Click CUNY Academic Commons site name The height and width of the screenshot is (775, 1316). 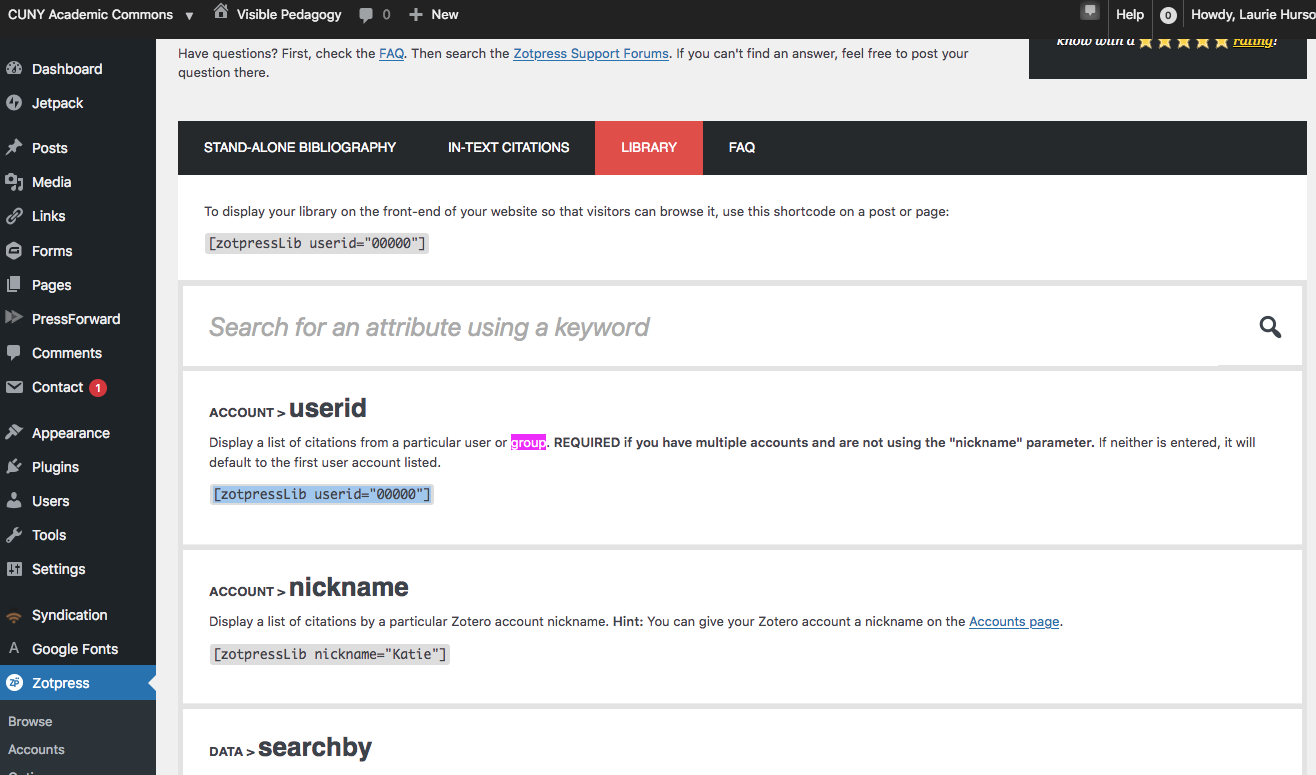[x=90, y=15]
